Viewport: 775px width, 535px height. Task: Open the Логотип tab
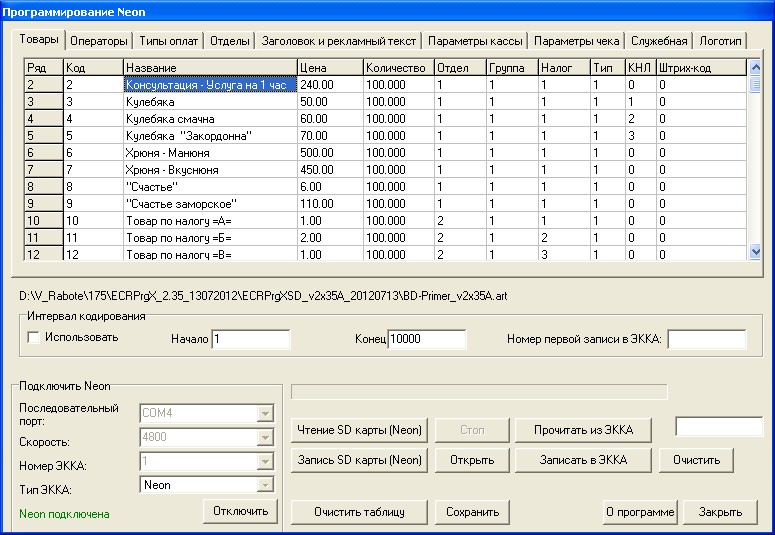point(720,41)
